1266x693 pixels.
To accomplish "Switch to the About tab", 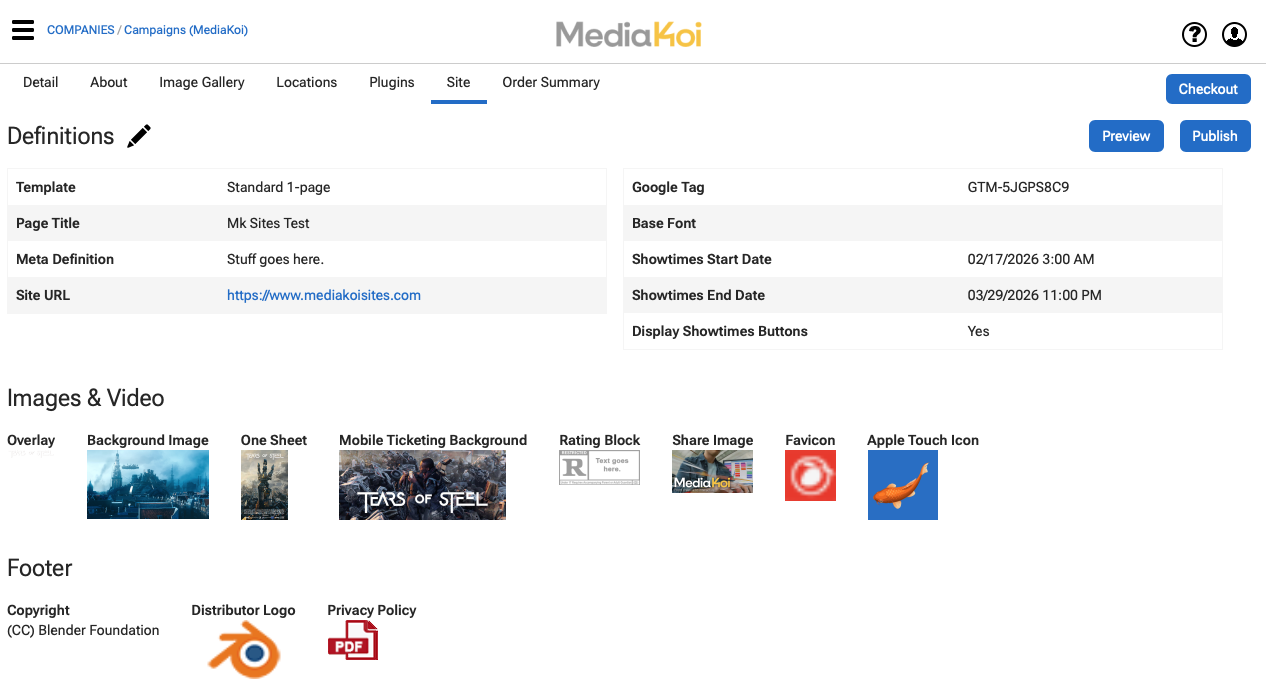I will coord(109,83).
